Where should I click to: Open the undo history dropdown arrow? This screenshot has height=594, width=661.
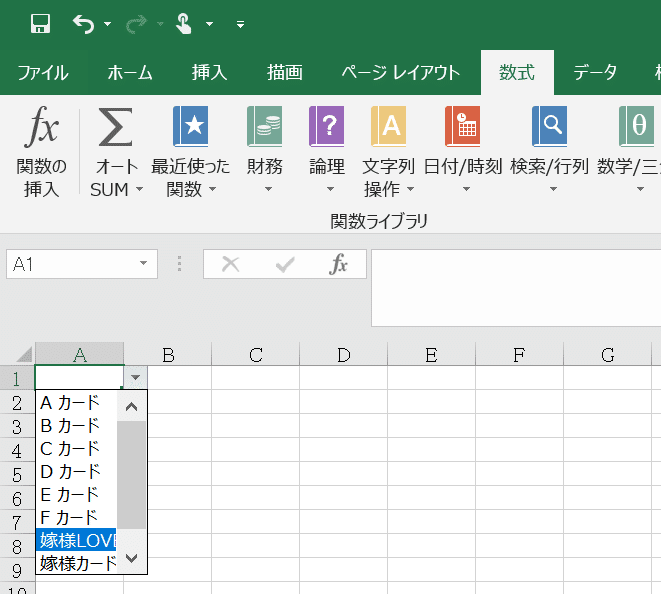click(107, 24)
